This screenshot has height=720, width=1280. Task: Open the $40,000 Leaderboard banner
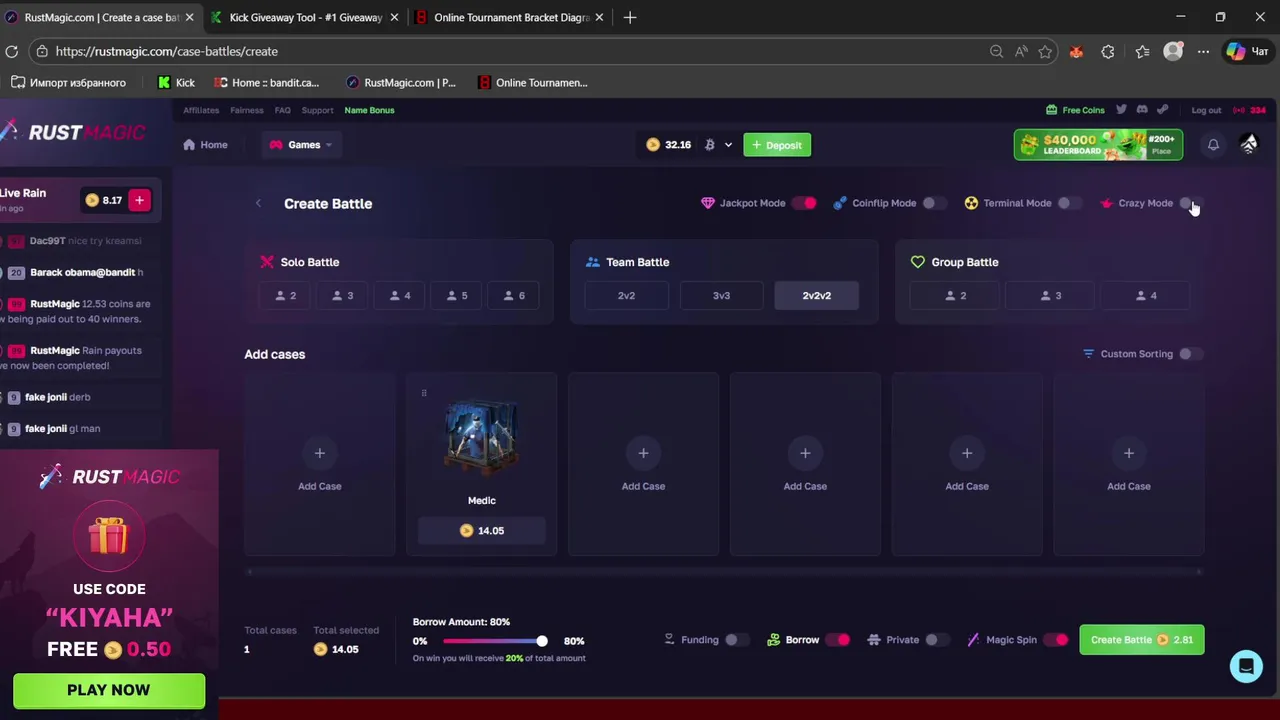(1098, 145)
